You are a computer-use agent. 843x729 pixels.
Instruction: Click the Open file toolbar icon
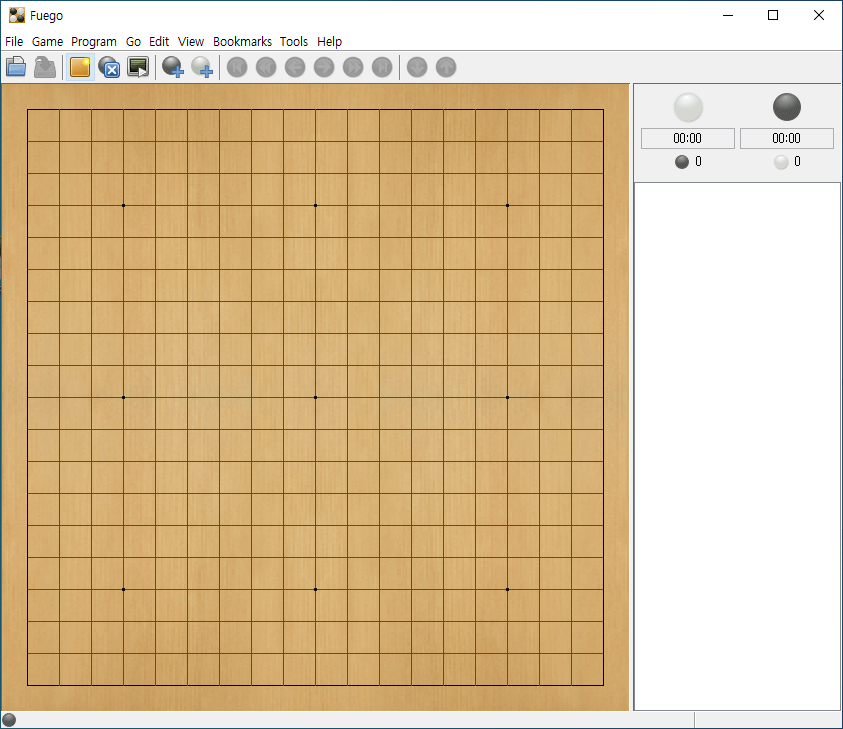[x=16, y=67]
